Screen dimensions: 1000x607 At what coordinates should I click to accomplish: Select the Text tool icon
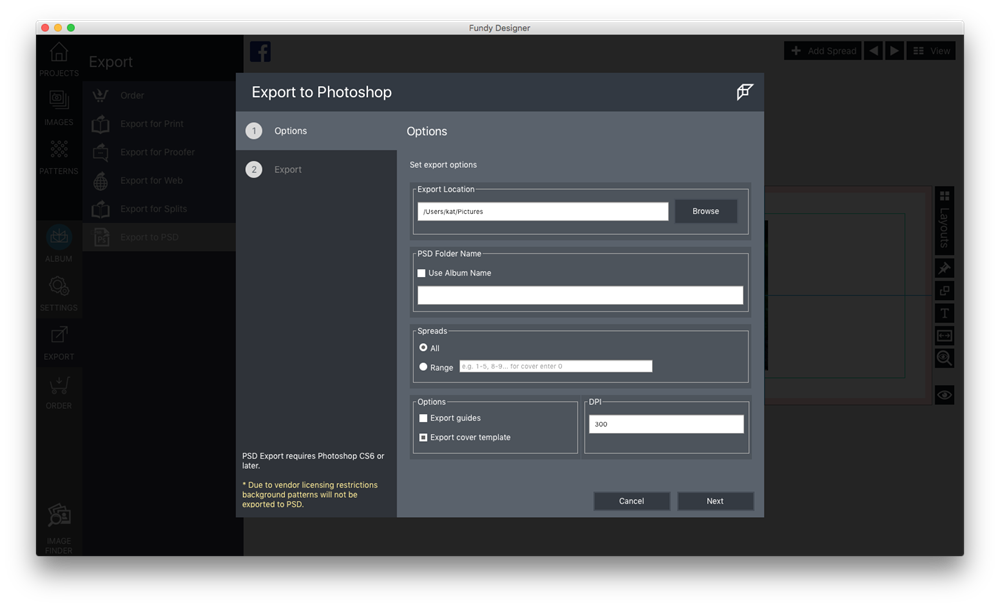pyautogui.click(x=945, y=313)
